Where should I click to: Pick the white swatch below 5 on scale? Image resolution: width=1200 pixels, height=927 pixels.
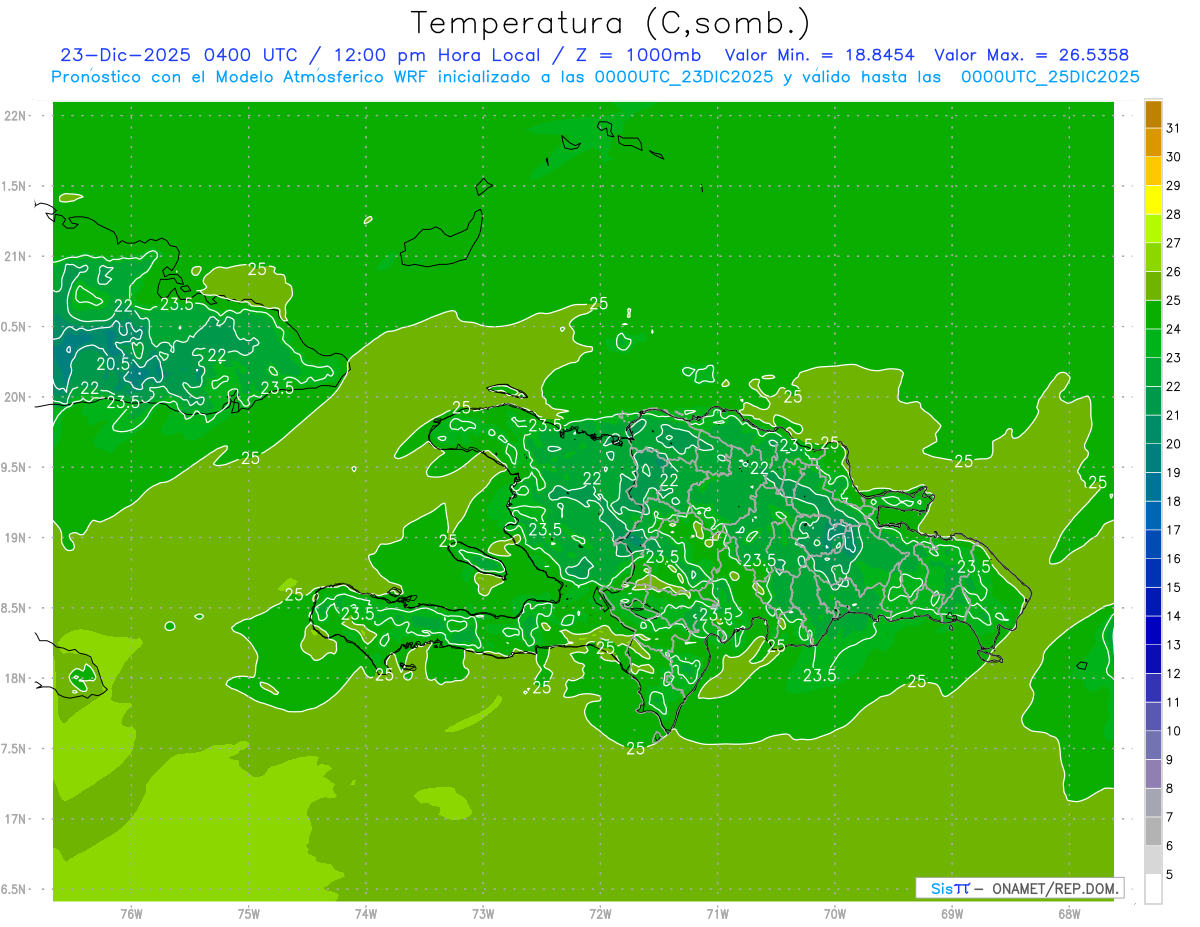point(1153,889)
